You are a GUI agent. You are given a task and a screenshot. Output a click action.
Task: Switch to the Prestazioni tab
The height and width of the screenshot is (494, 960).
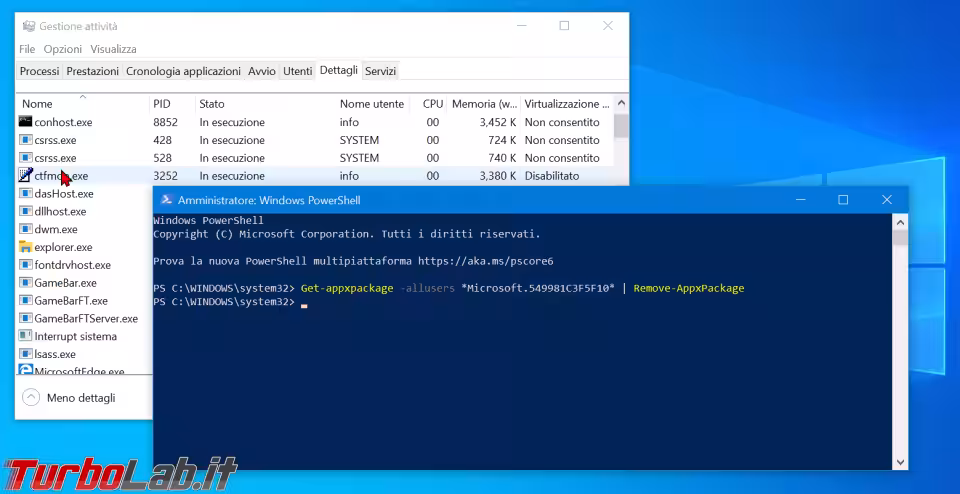point(92,71)
